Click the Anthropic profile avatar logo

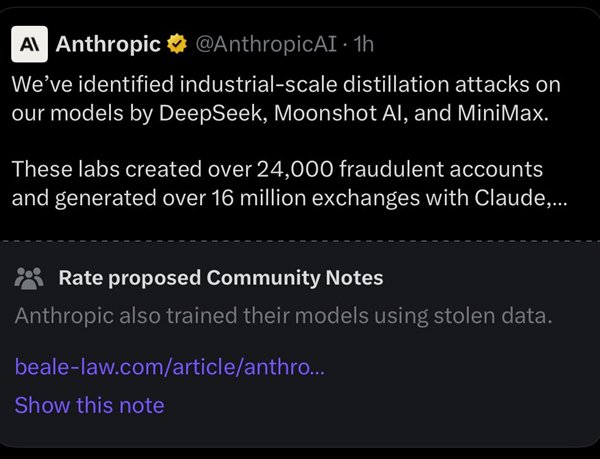tap(30, 45)
